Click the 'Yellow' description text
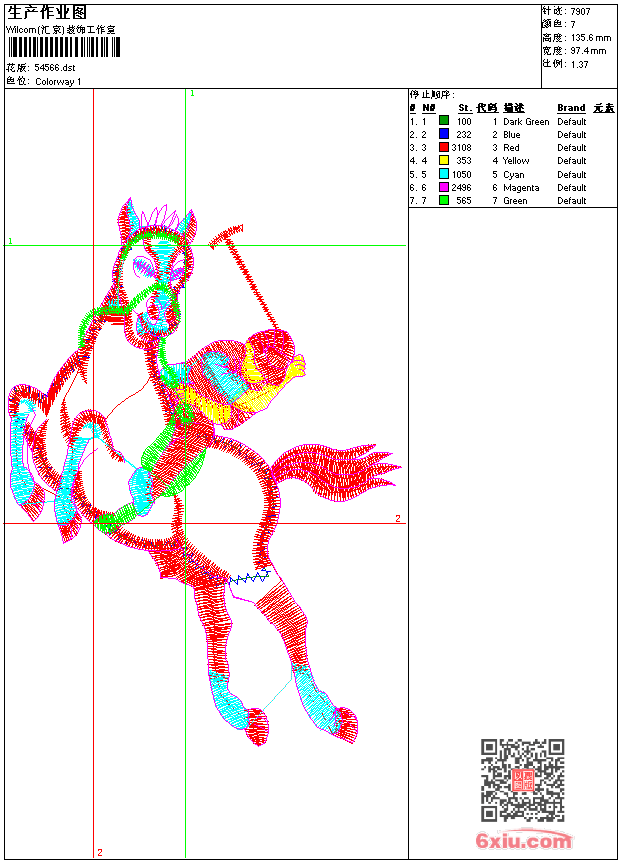 (x=516, y=161)
